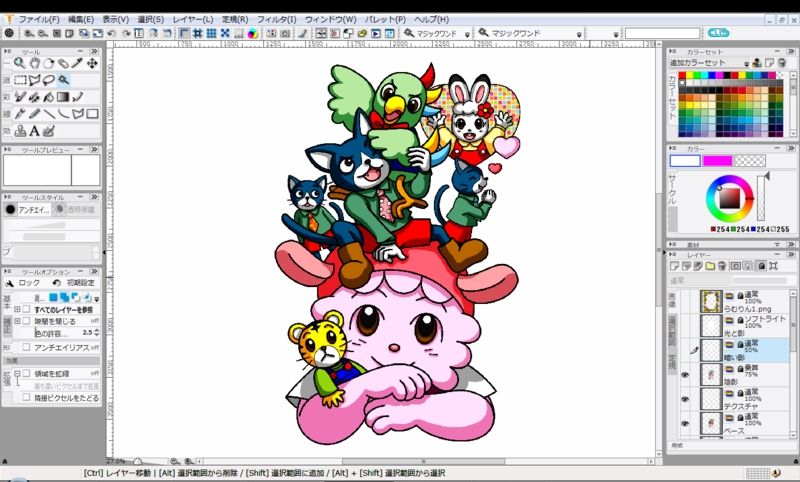
Task: Select the Polygon selection tool
Action: click(x=34, y=80)
